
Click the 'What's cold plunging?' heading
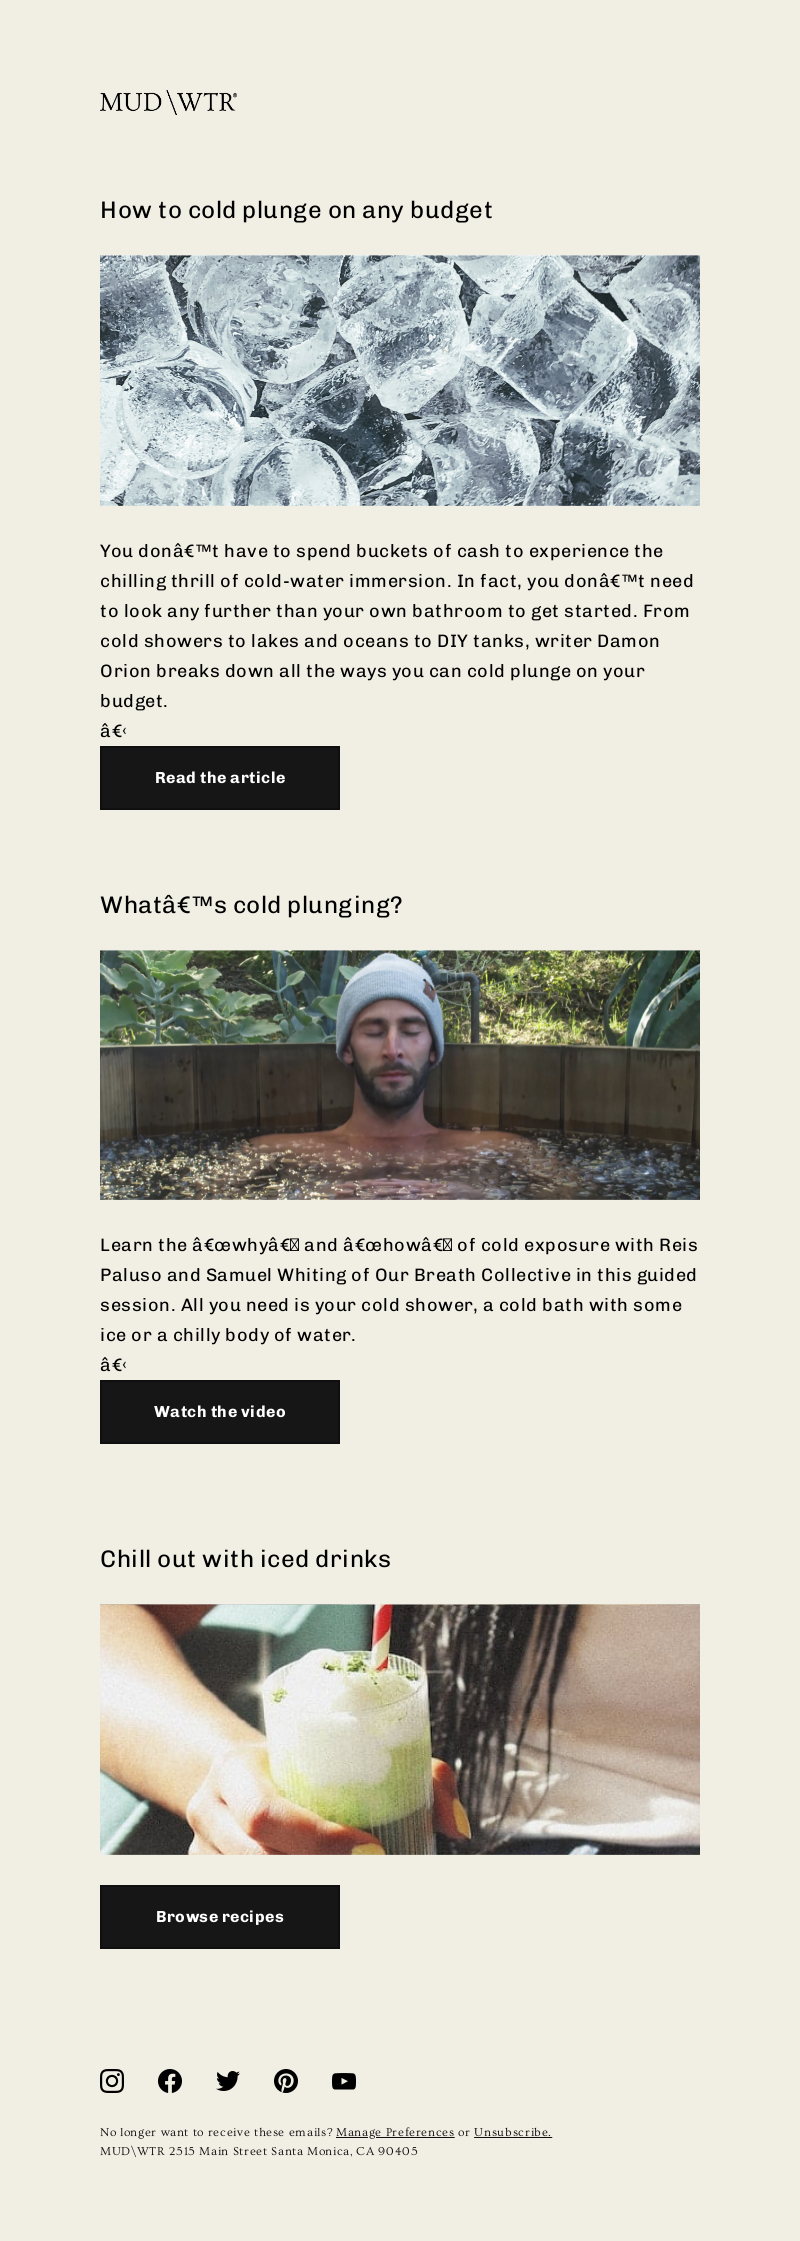[x=251, y=905]
